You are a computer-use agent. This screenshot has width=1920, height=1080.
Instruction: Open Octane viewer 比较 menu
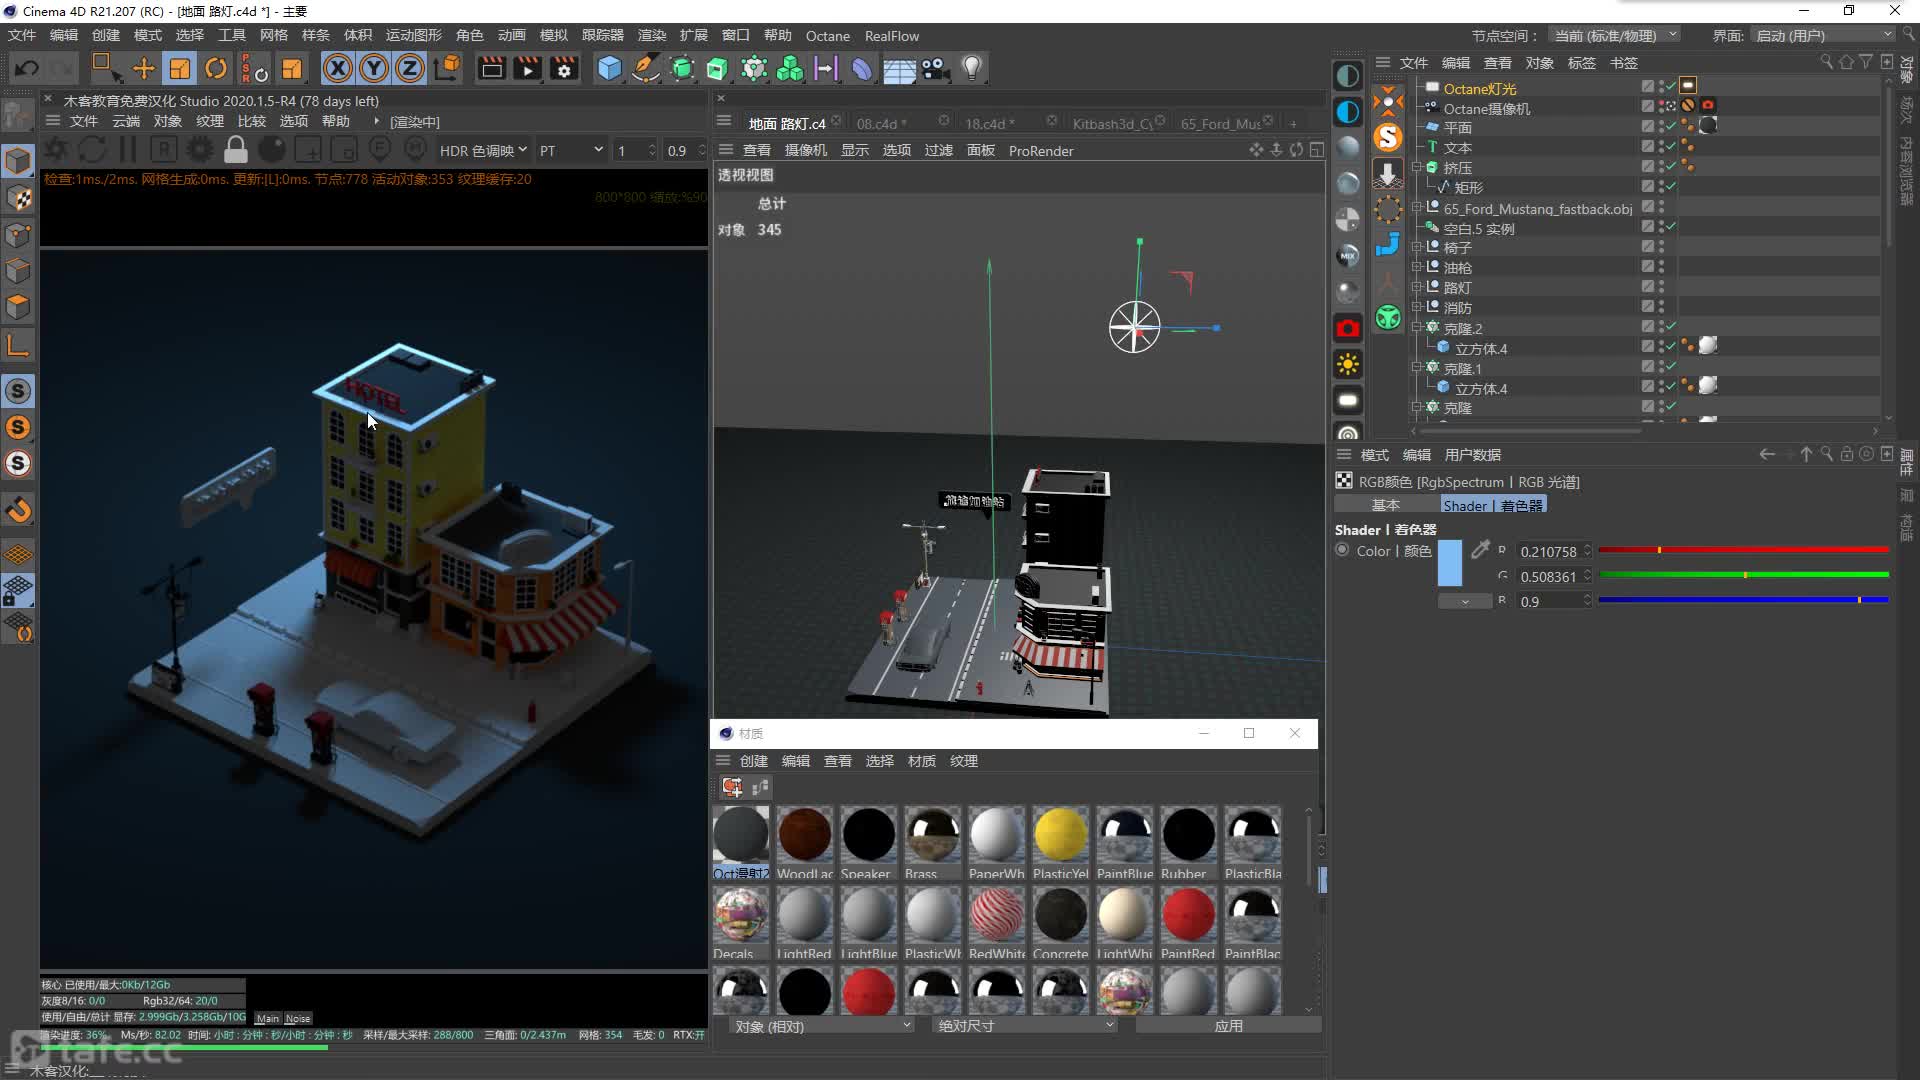pos(252,121)
